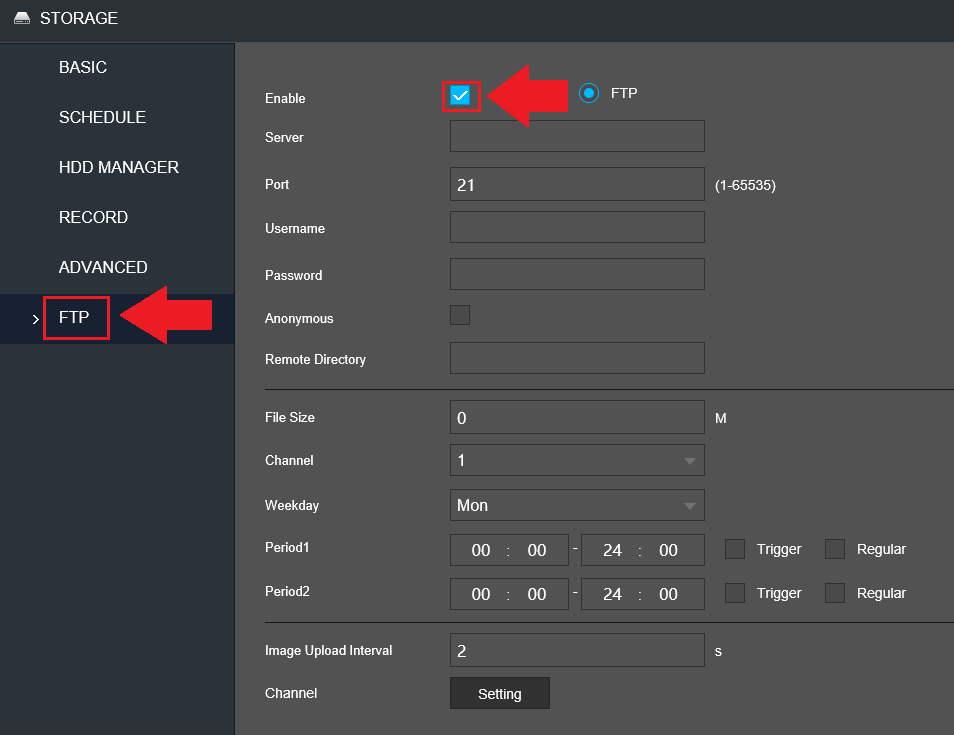This screenshot has height=735, width=954.
Task: Uncheck the Enable checkbox
Action: coord(460,95)
